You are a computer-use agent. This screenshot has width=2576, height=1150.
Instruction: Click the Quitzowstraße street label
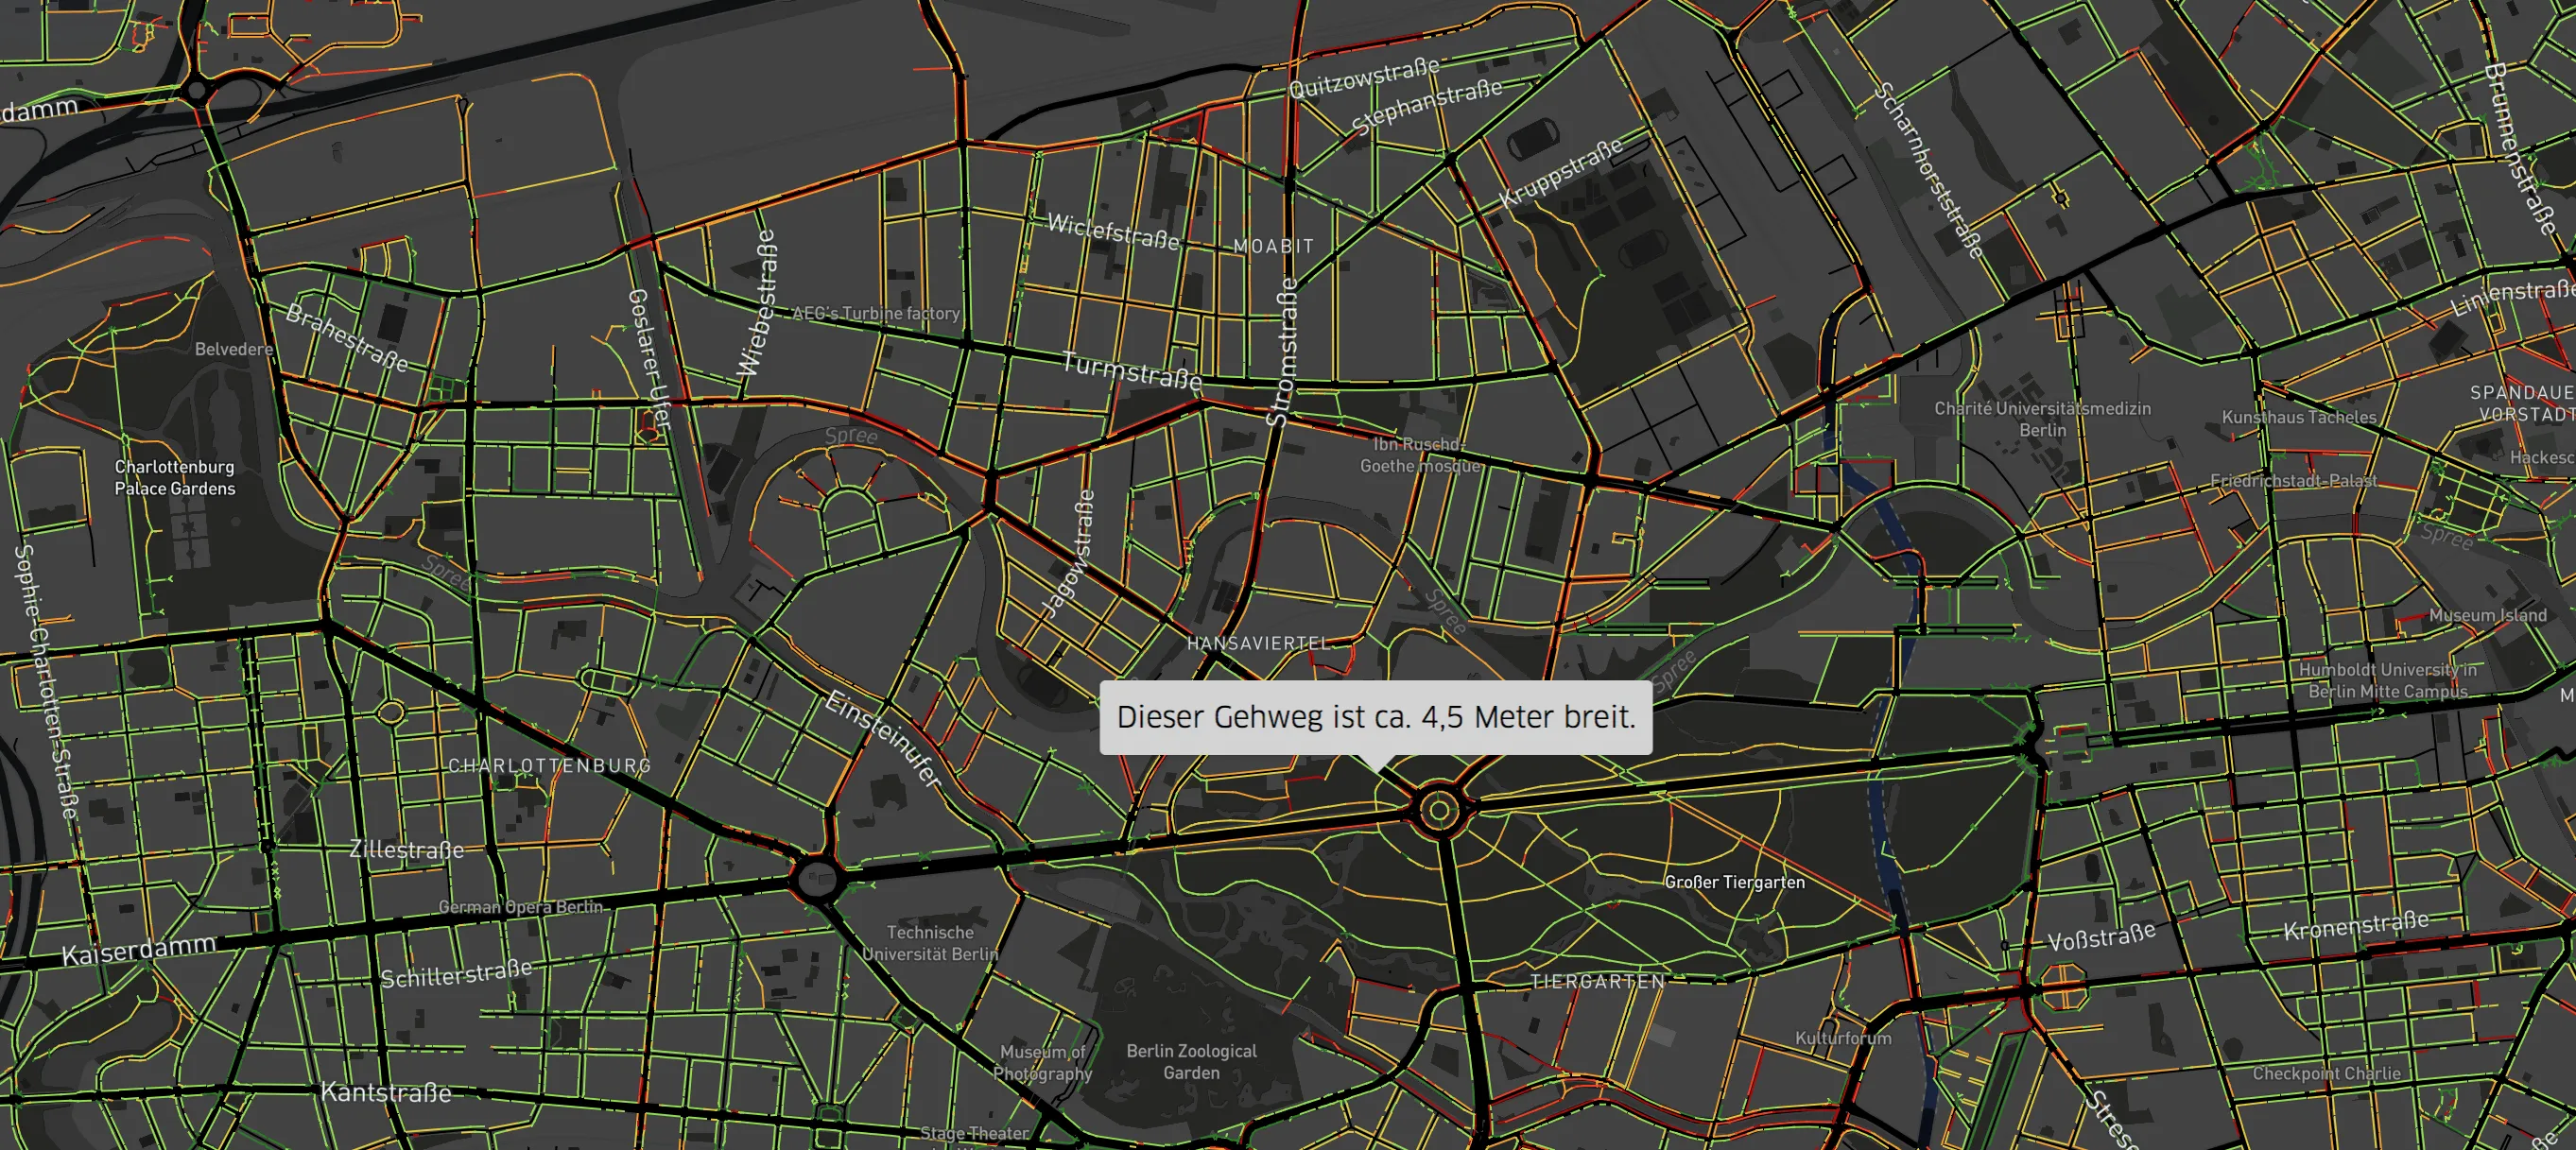coord(1364,78)
